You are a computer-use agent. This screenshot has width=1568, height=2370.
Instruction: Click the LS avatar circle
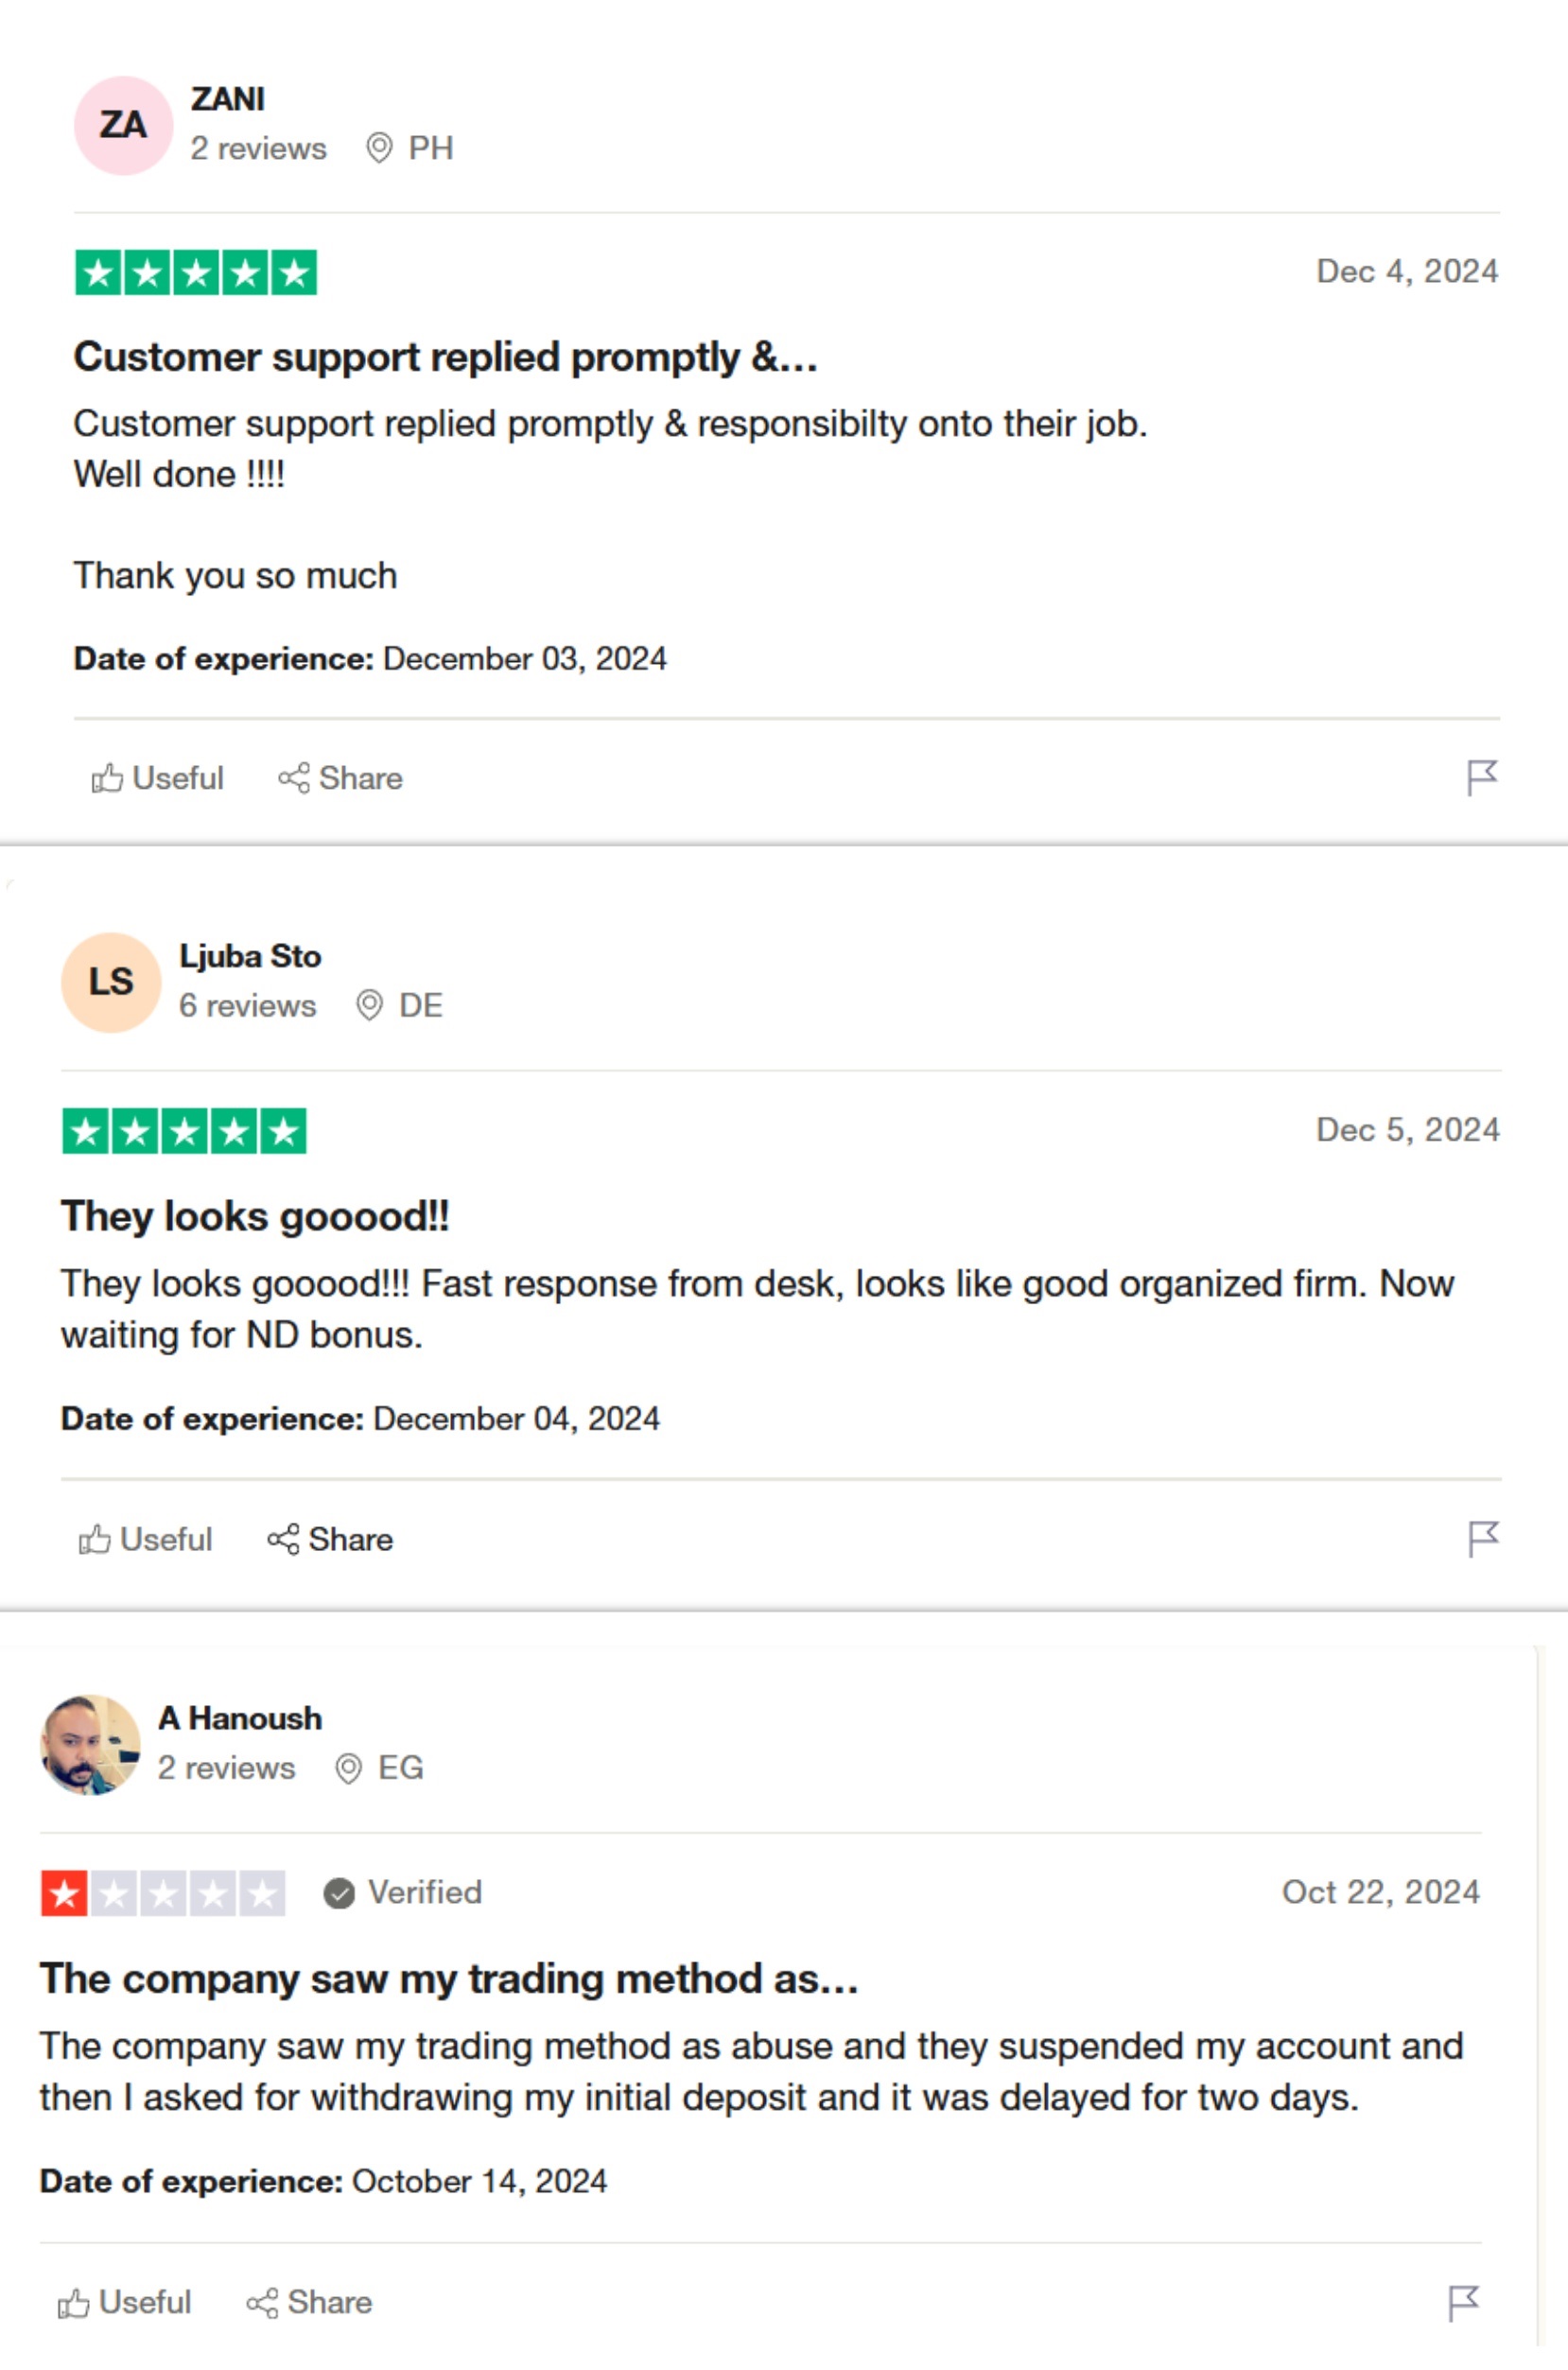coord(111,982)
